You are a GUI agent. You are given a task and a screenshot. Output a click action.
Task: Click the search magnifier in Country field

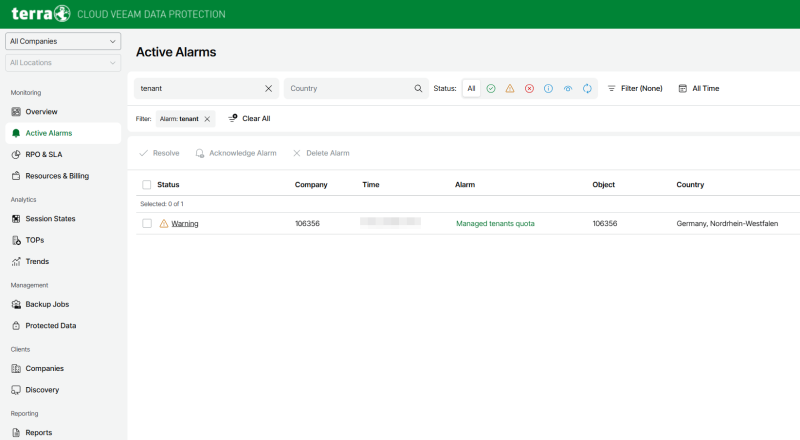pos(418,88)
